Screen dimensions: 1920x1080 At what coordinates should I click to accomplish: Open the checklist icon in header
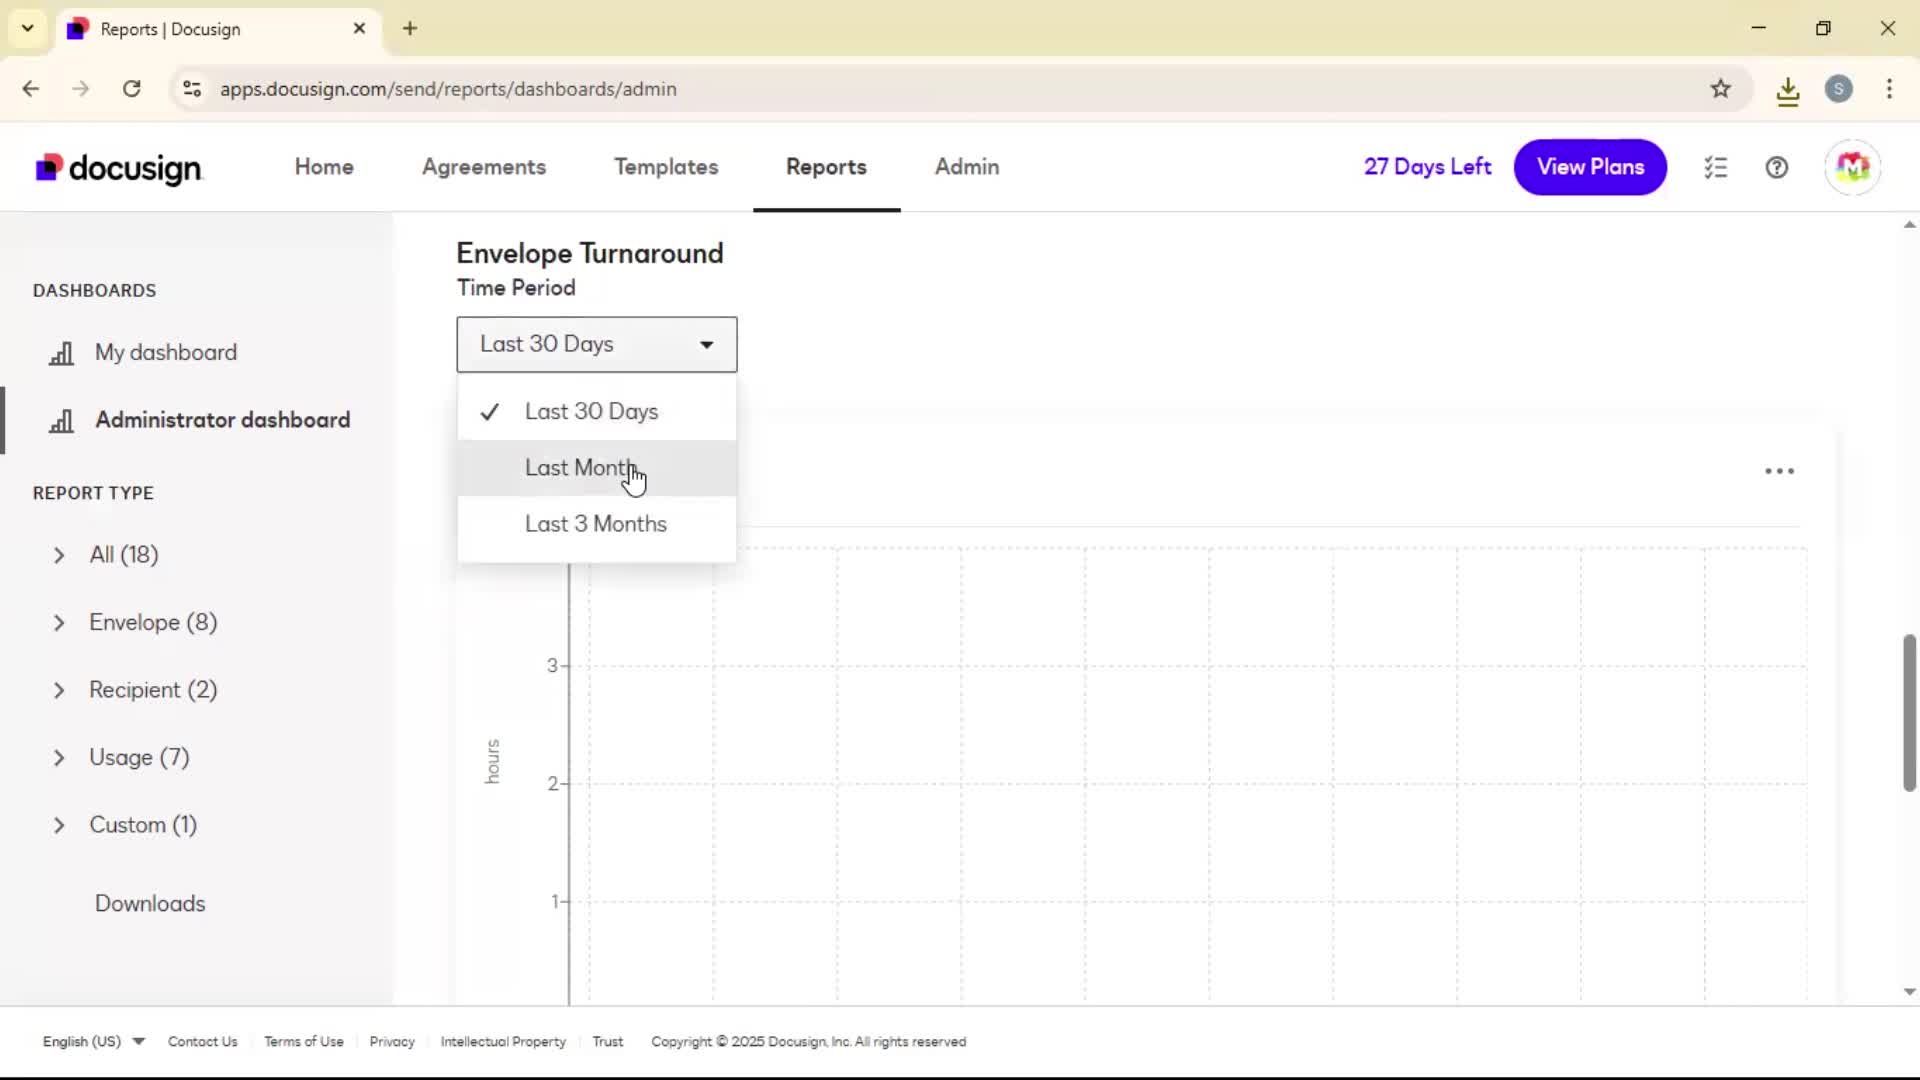coord(1716,167)
